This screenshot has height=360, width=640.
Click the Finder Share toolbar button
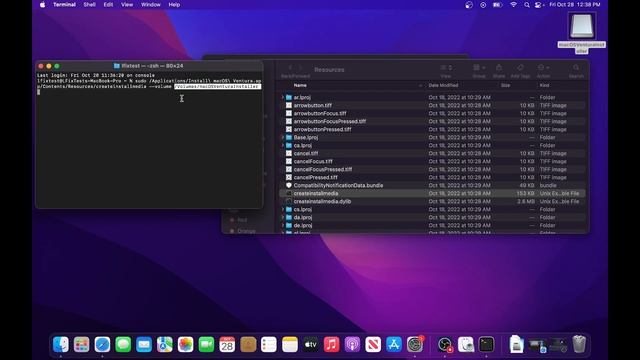click(499, 68)
